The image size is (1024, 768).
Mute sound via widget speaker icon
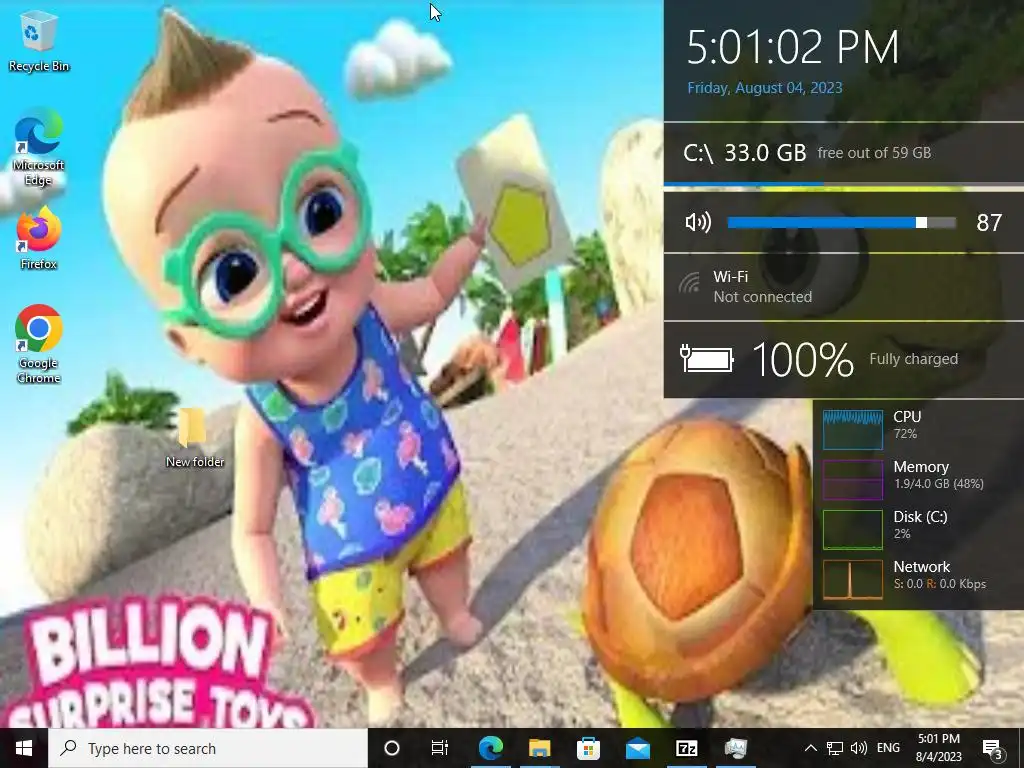click(698, 223)
